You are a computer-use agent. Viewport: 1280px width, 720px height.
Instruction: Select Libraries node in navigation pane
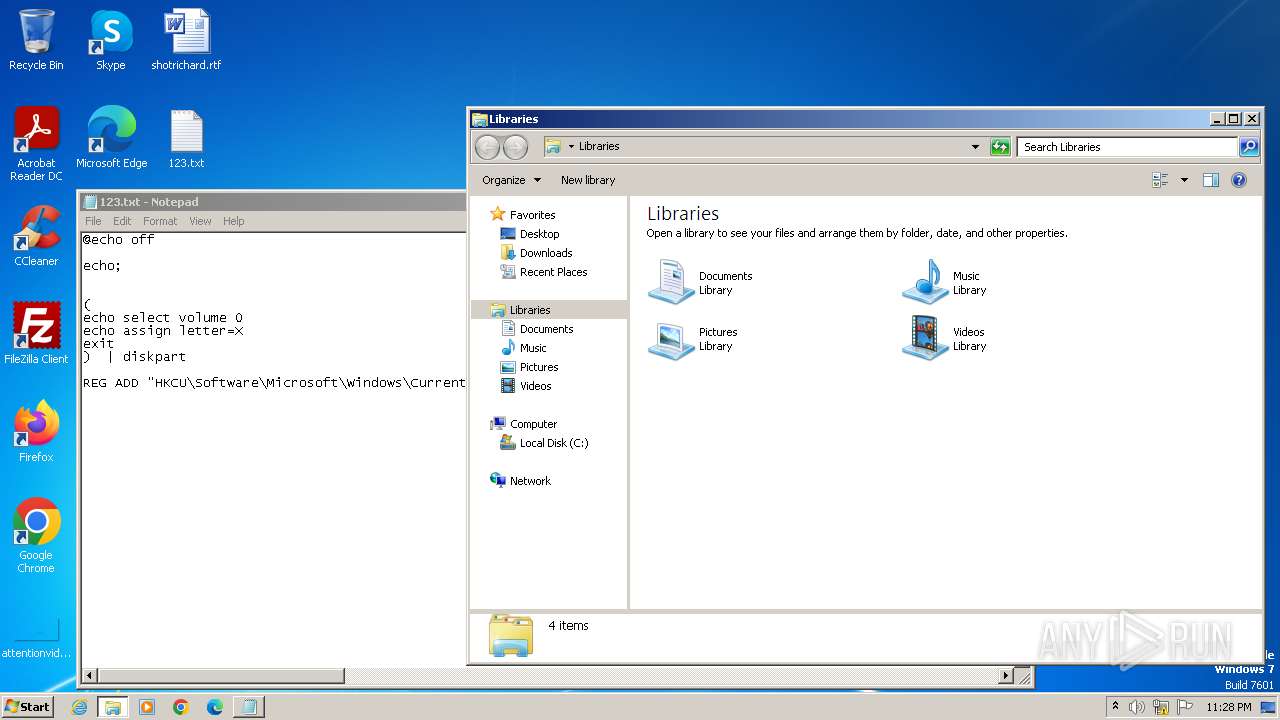(530, 310)
